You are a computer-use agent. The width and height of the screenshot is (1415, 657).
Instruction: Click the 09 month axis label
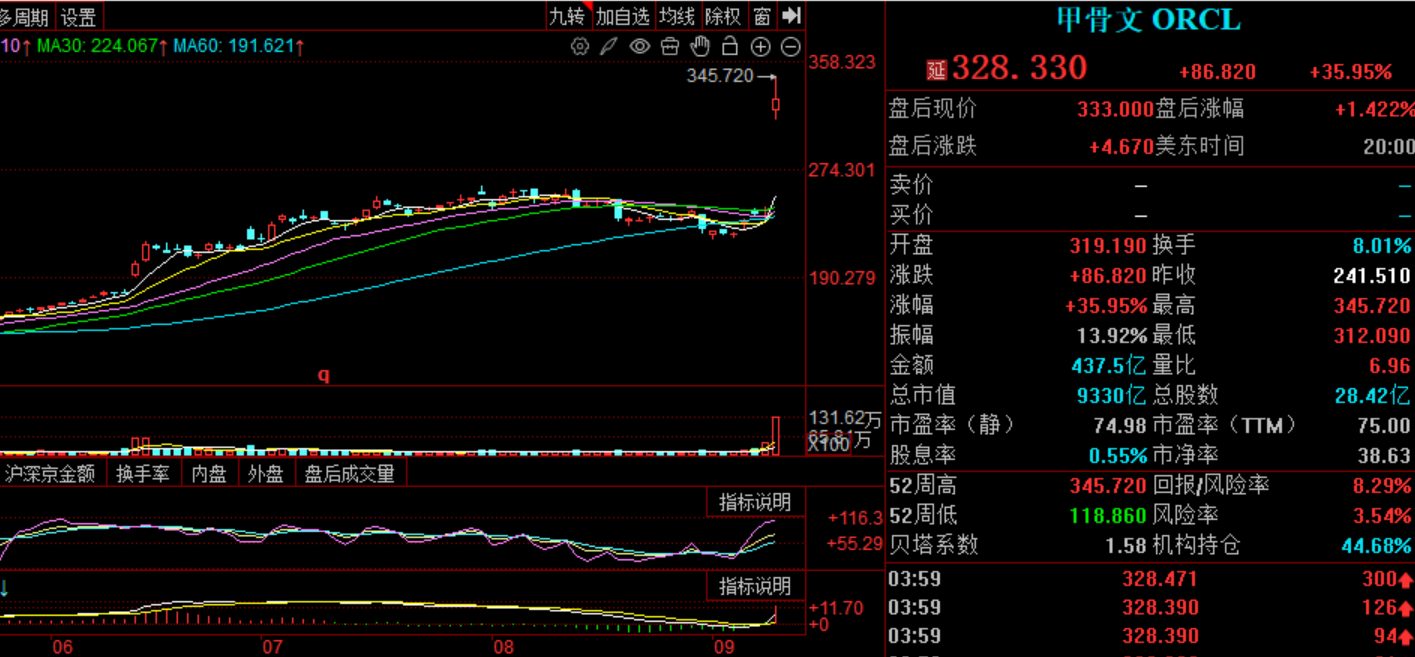[726, 646]
